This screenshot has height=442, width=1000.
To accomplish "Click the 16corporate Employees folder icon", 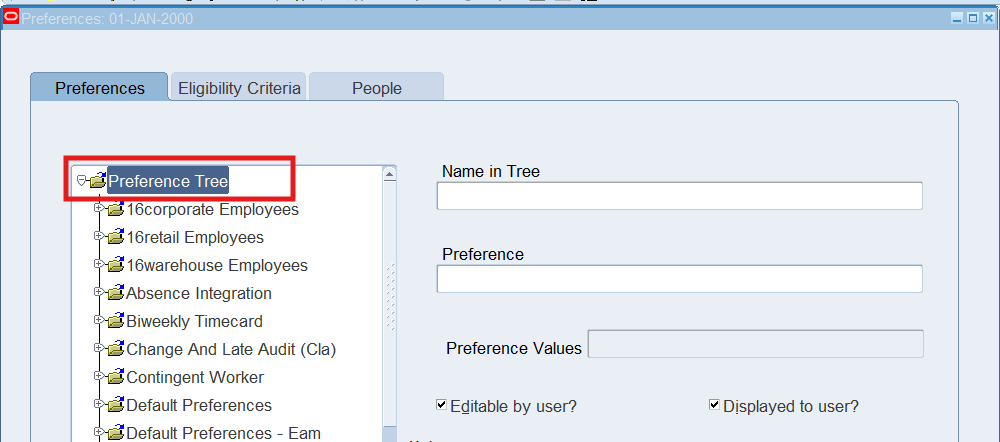I will click(x=115, y=210).
